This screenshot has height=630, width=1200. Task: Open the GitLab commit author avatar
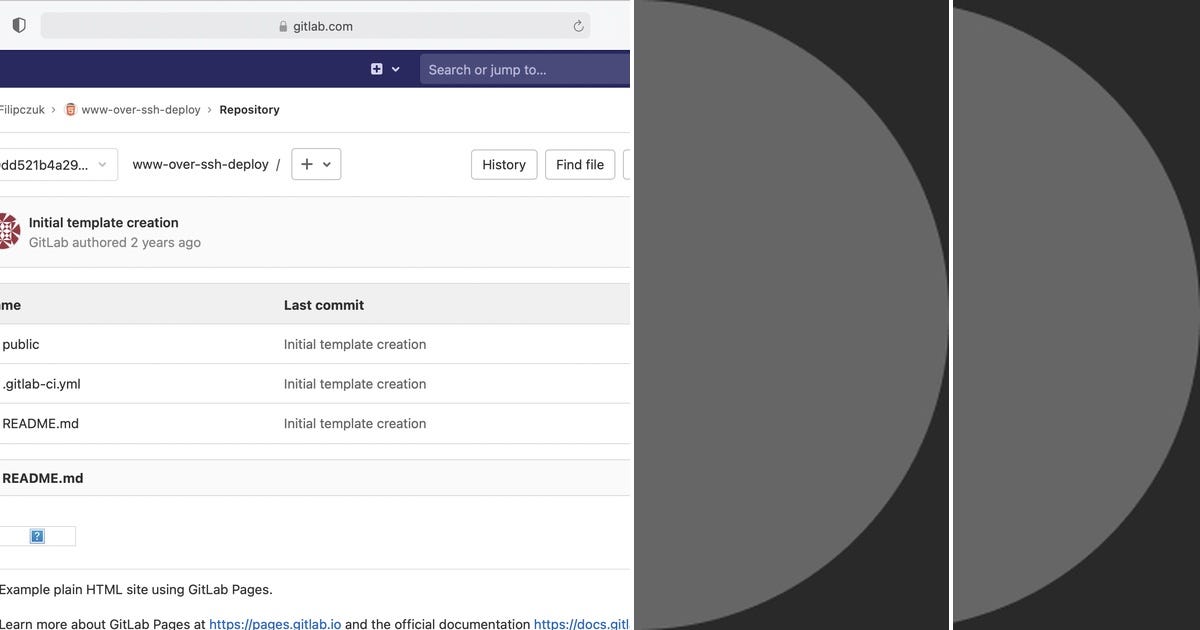pos(8,231)
